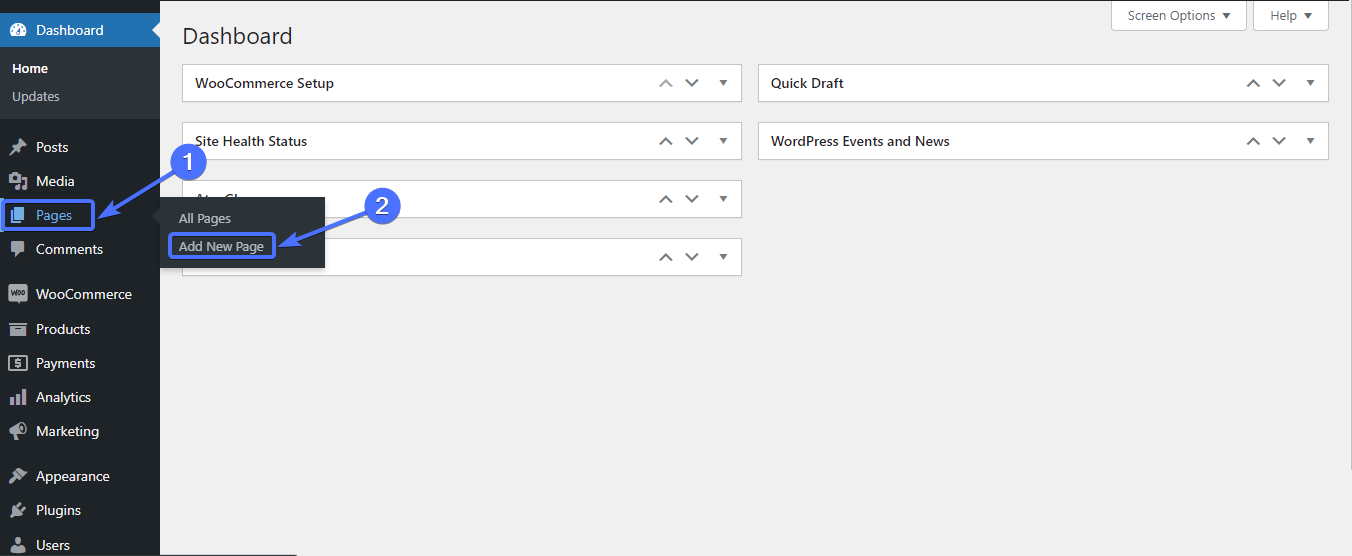
Task: Toggle the third left-column widget panel
Action: (x=723, y=199)
